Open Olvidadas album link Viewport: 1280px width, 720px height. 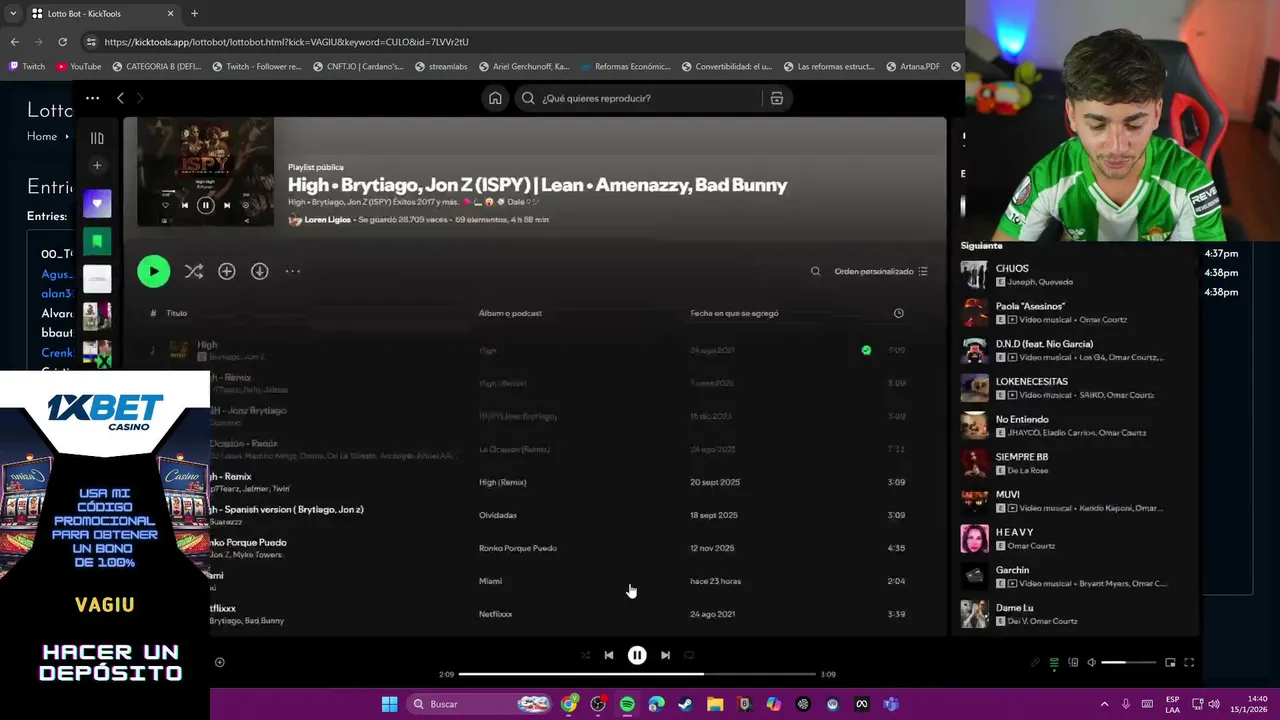498,515
